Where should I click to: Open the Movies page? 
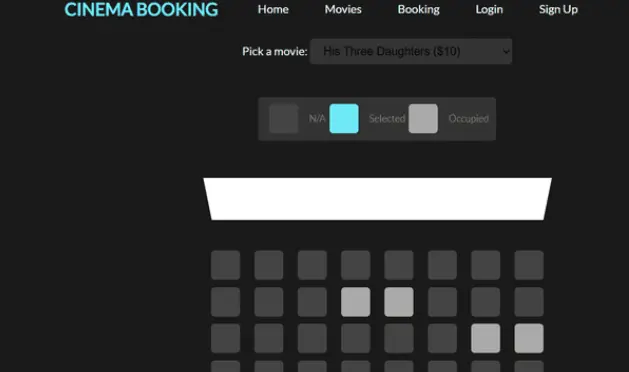point(343,9)
